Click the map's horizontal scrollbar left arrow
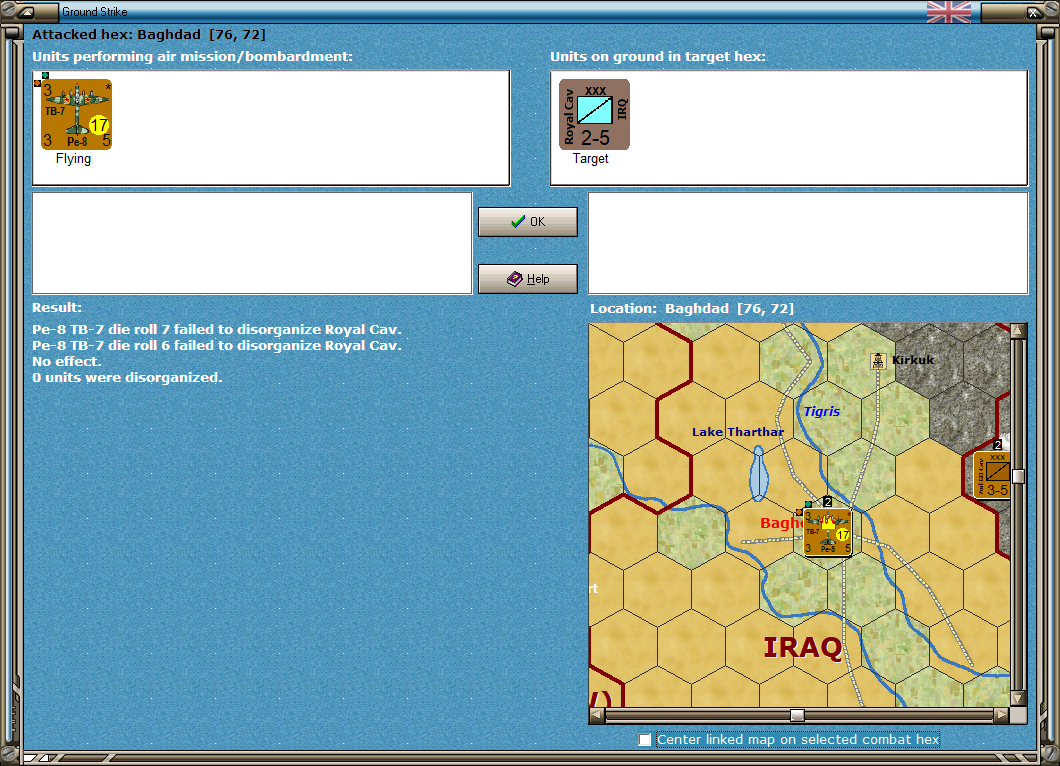Image resolution: width=1060 pixels, height=766 pixels. pyautogui.click(x=597, y=715)
